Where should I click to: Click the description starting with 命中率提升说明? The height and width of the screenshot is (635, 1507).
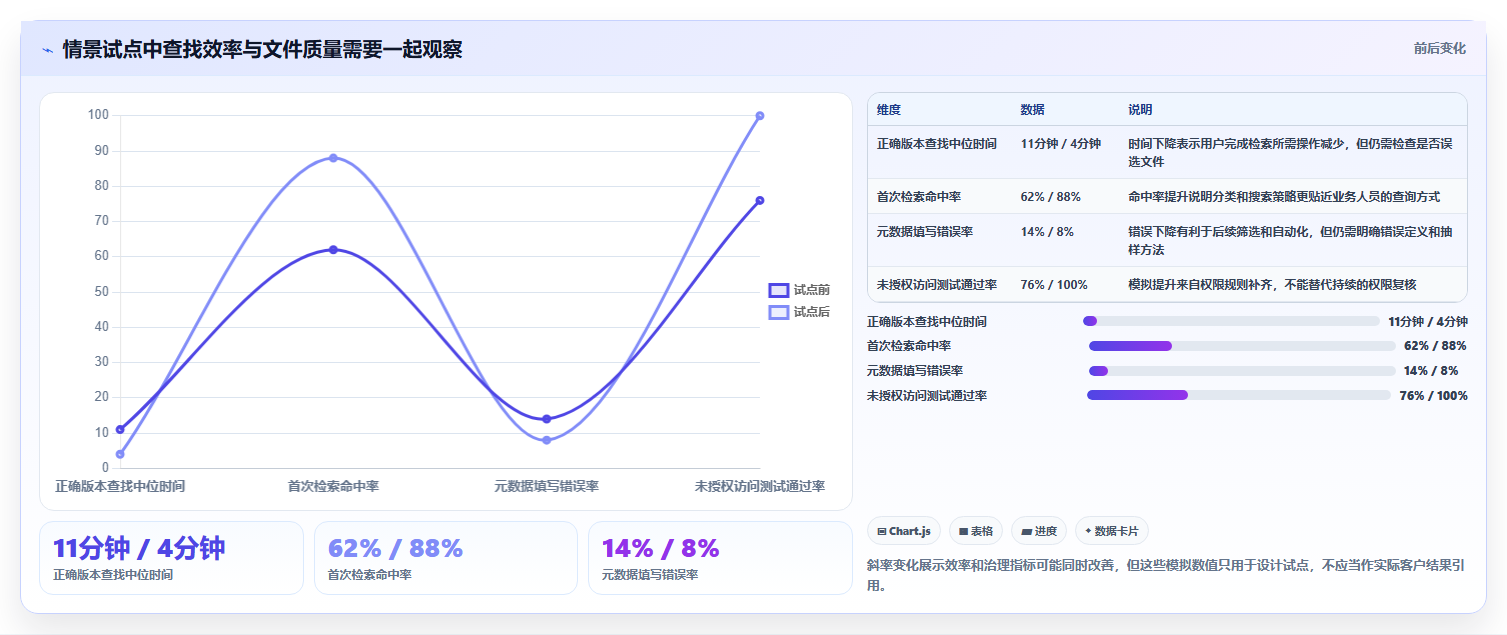tap(1284, 197)
